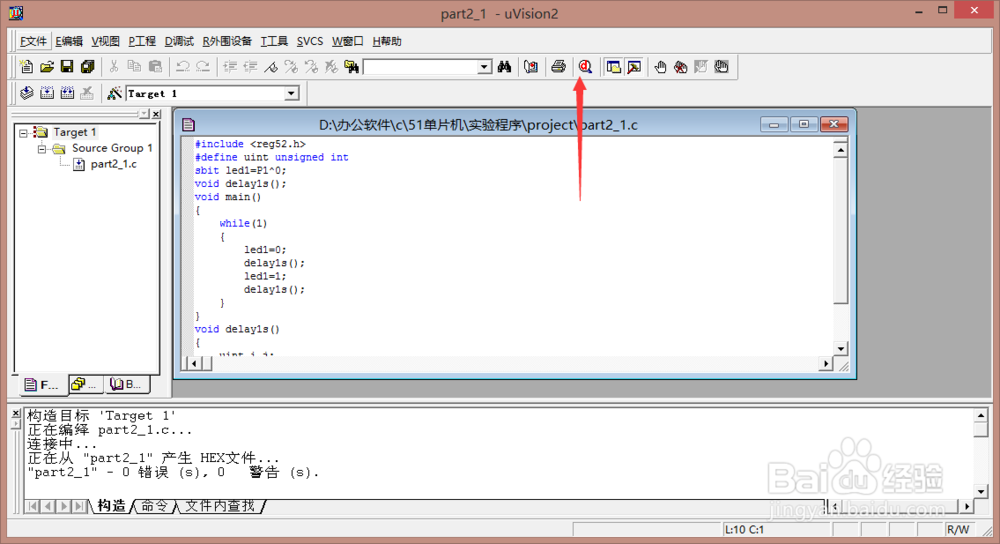The image size is (1000, 544).
Task: Close the output window with its x
Action: coord(16,413)
